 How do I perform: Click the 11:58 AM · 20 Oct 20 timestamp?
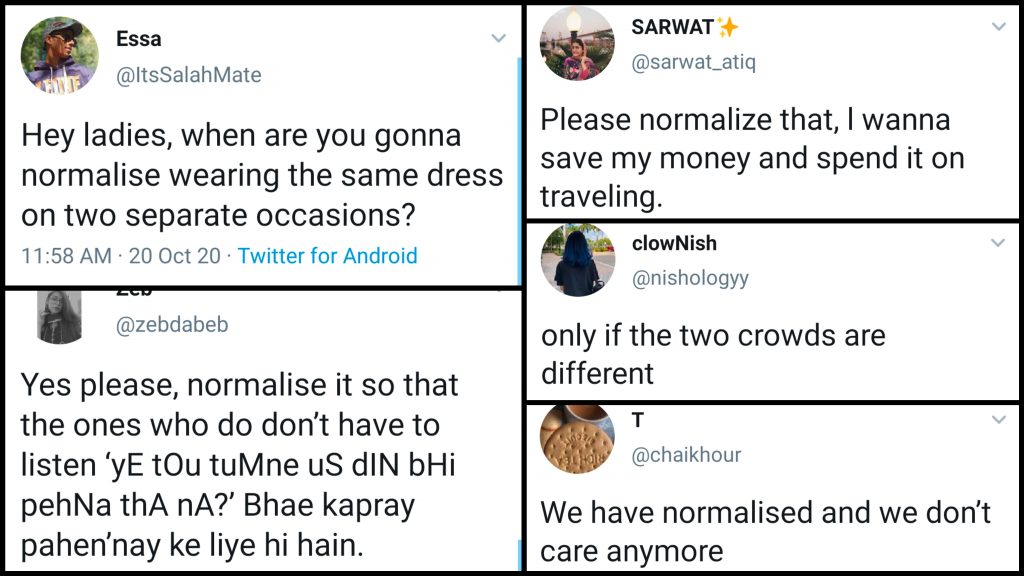pyautogui.click(x=120, y=256)
